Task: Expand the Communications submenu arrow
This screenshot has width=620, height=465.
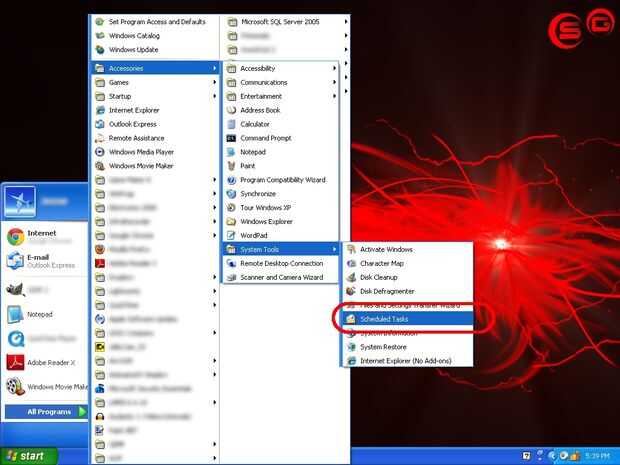Action: point(335,82)
